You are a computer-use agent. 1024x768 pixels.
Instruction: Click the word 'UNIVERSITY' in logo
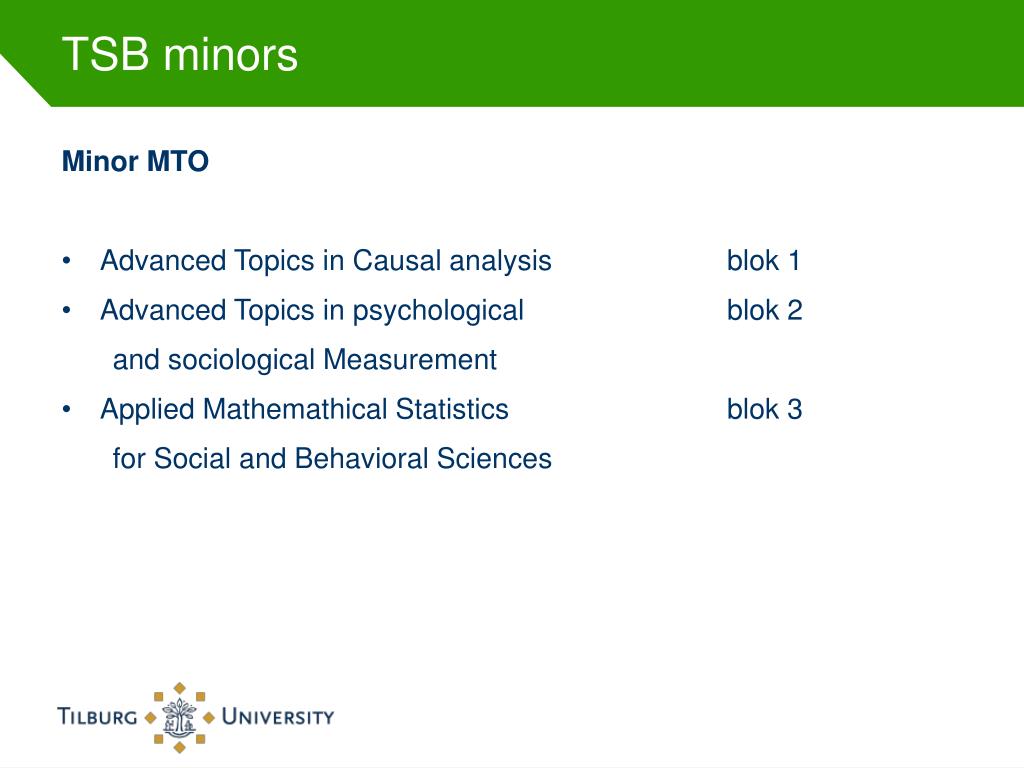[x=278, y=716]
